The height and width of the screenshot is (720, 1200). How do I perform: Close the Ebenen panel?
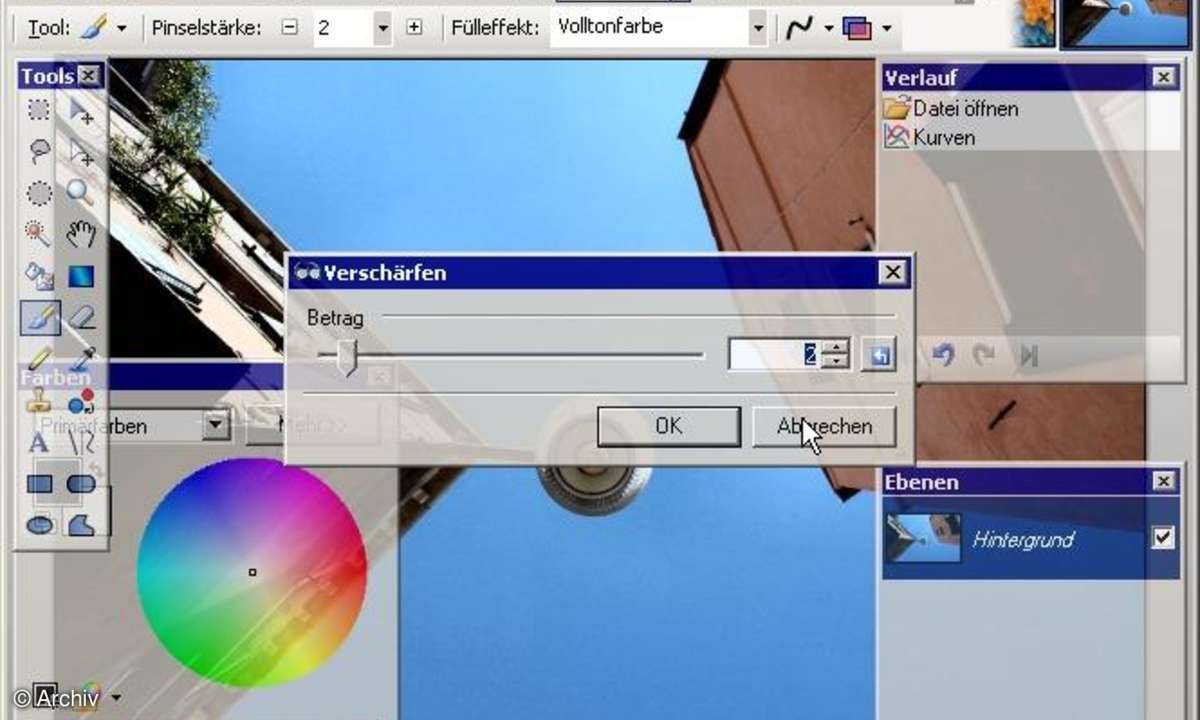[x=1164, y=482]
